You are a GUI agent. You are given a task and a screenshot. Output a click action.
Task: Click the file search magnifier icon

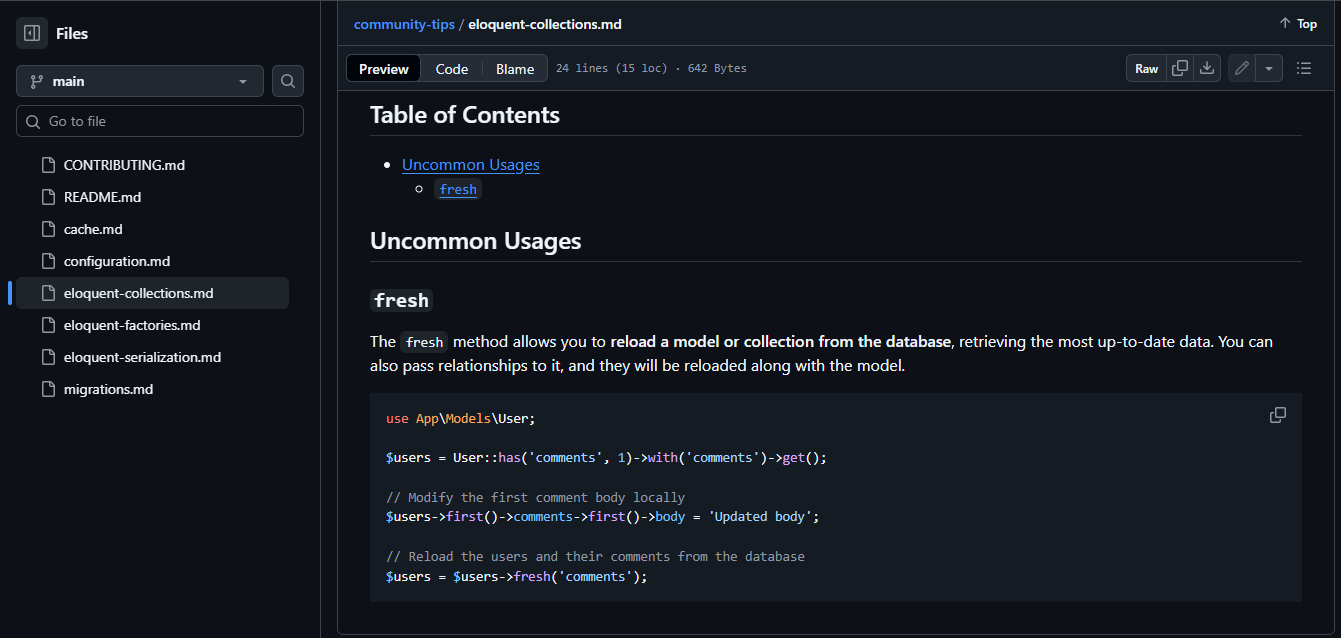[288, 81]
